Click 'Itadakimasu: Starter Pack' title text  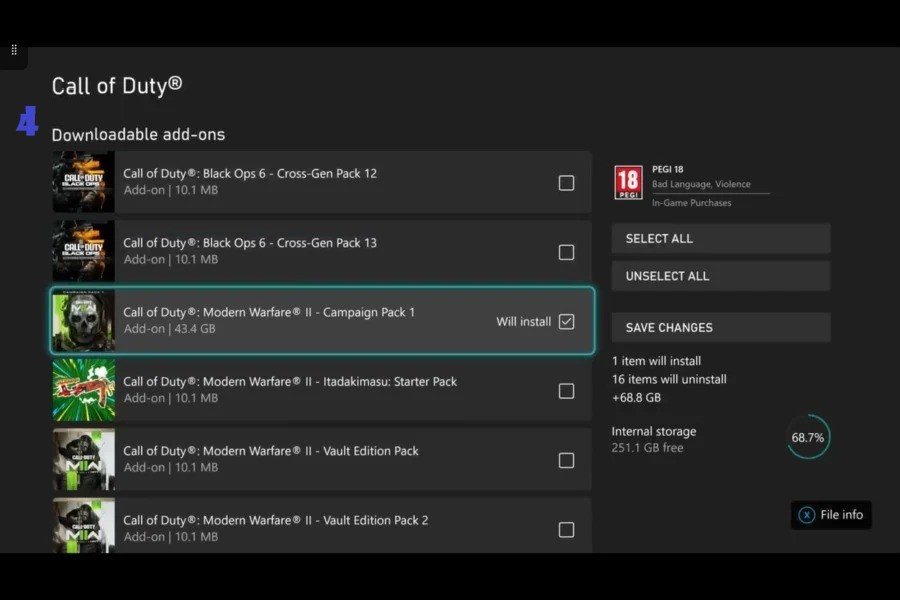coord(390,382)
